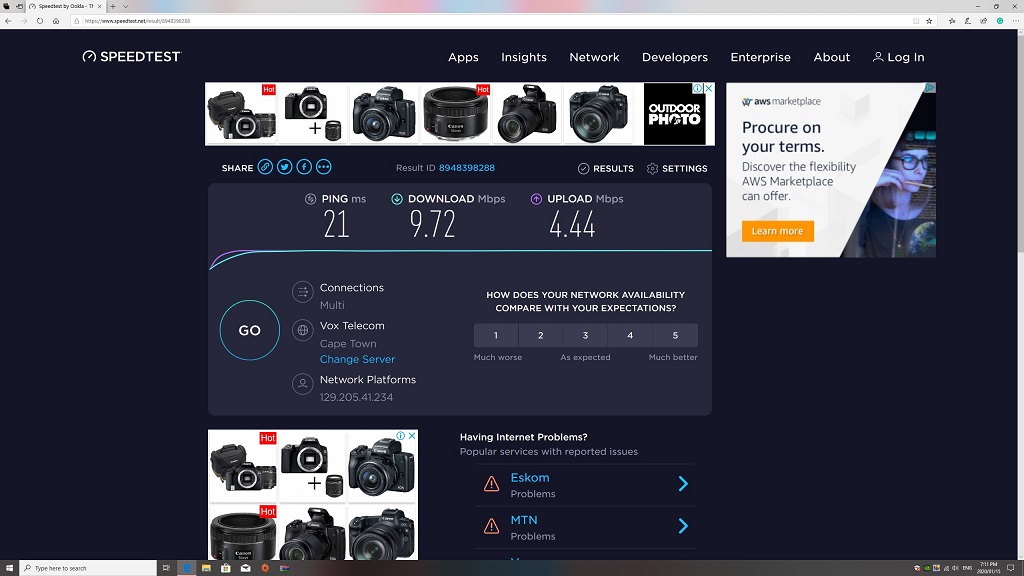This screenshot has height=576, width=1024.
Task: Rate network availability as 2
Action: point(541,335)
